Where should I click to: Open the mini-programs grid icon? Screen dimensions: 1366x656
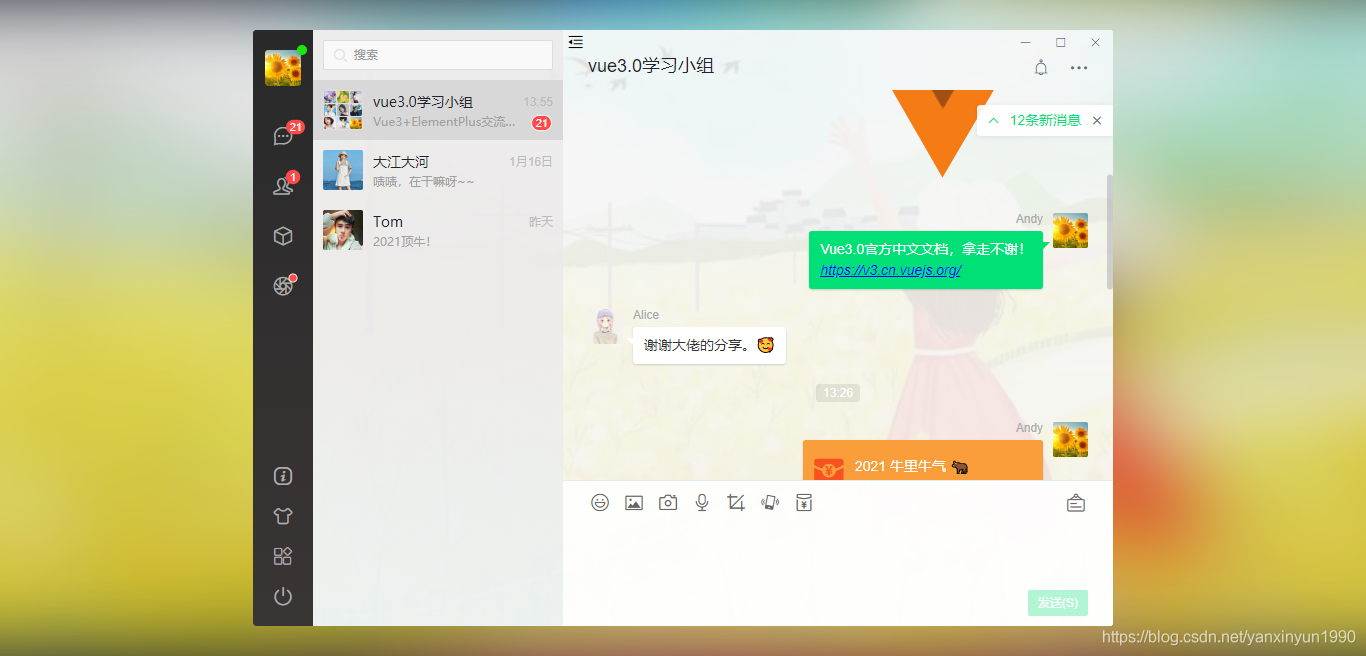coord(283,555)
